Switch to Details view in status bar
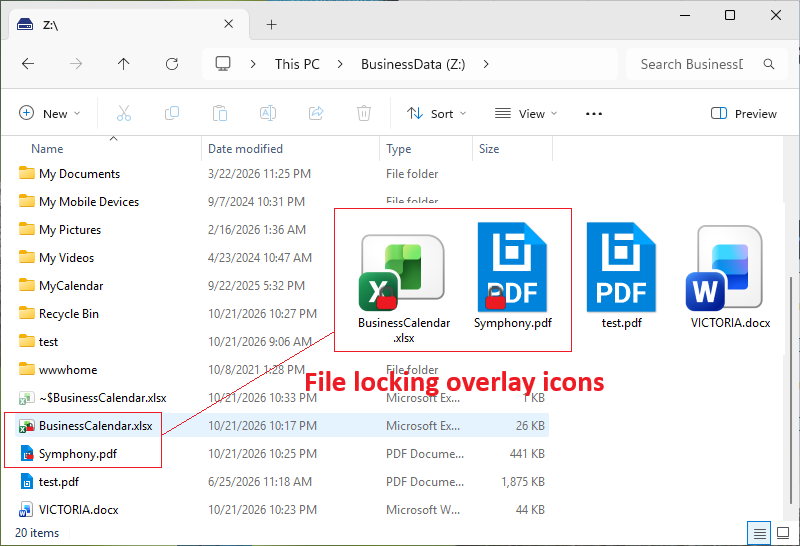The image size is (800, 546). point(760,533)
